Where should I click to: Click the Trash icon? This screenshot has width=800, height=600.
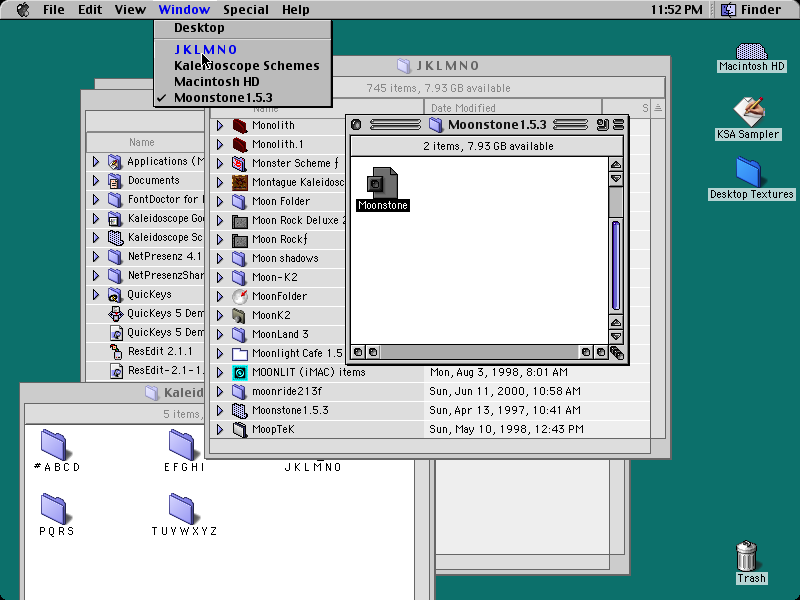coord(746,556)
